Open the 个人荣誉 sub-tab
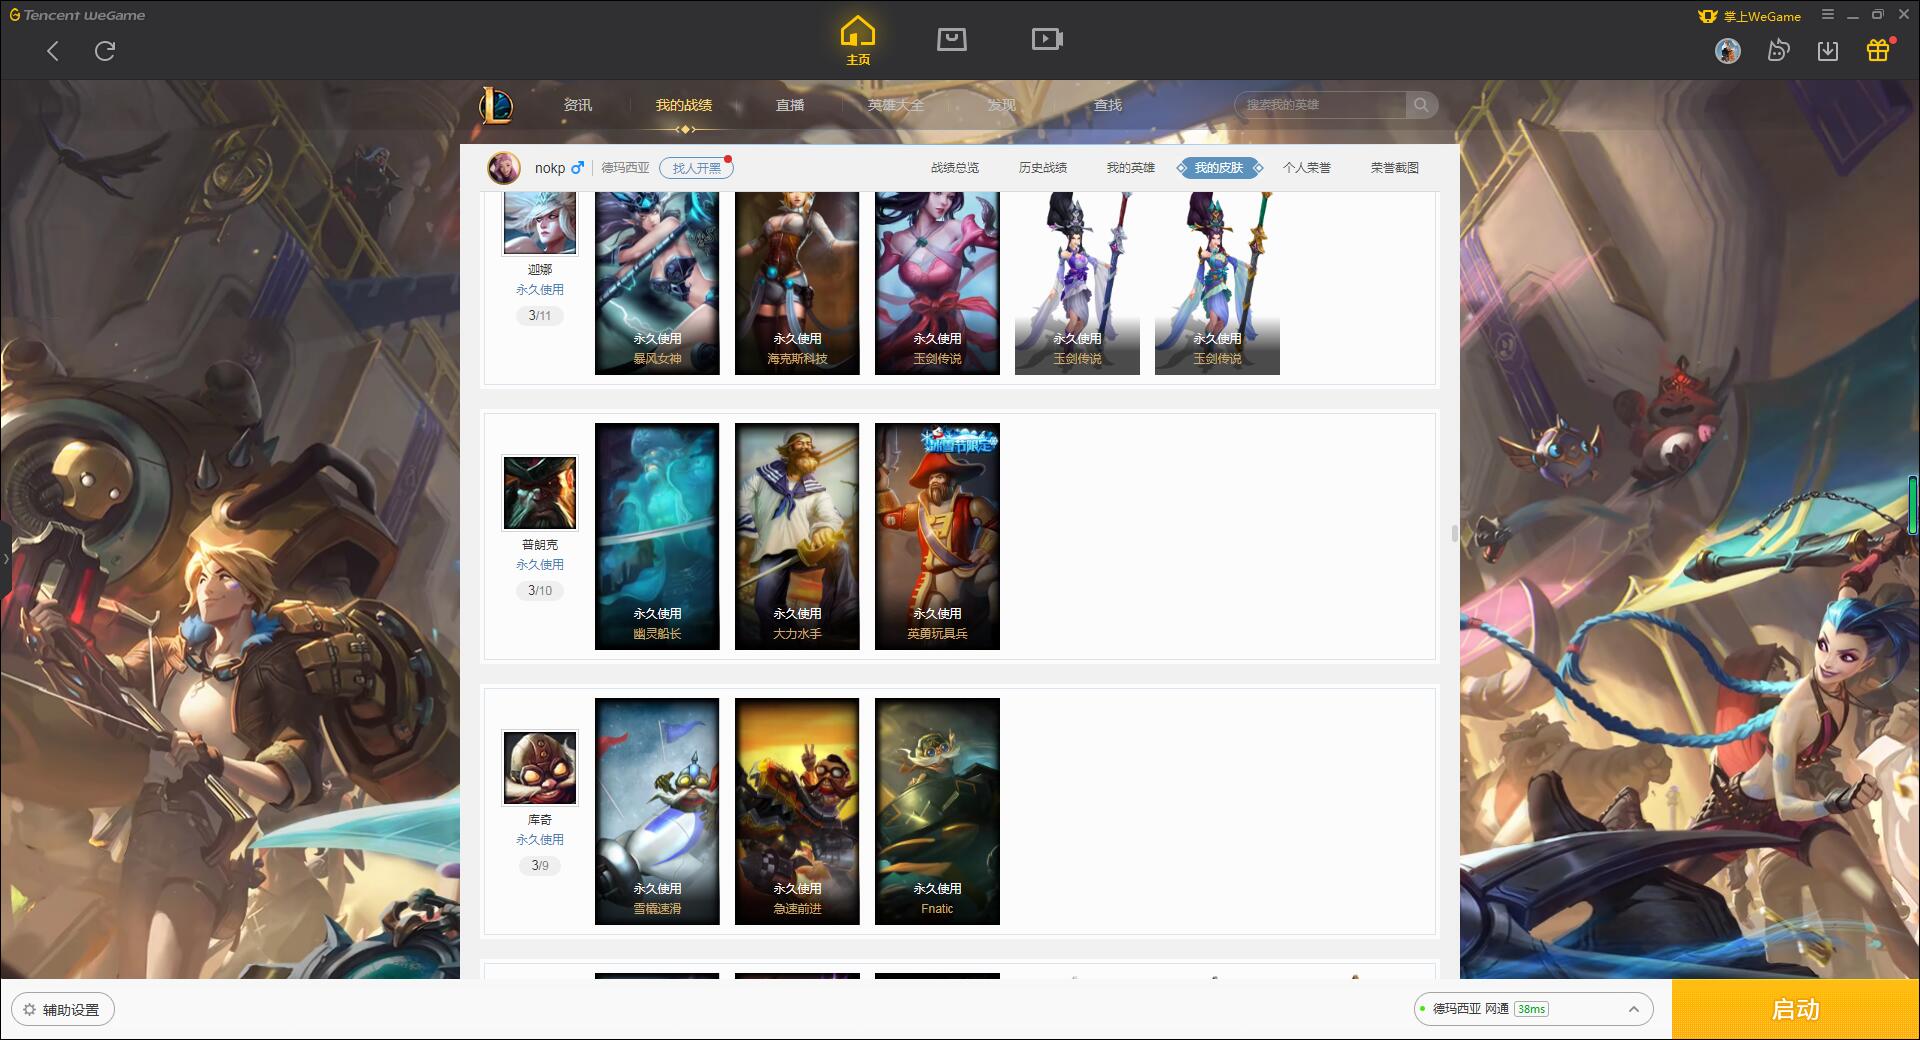1920x1040 pixels. pyautogui.click(x=1307, y=168)
